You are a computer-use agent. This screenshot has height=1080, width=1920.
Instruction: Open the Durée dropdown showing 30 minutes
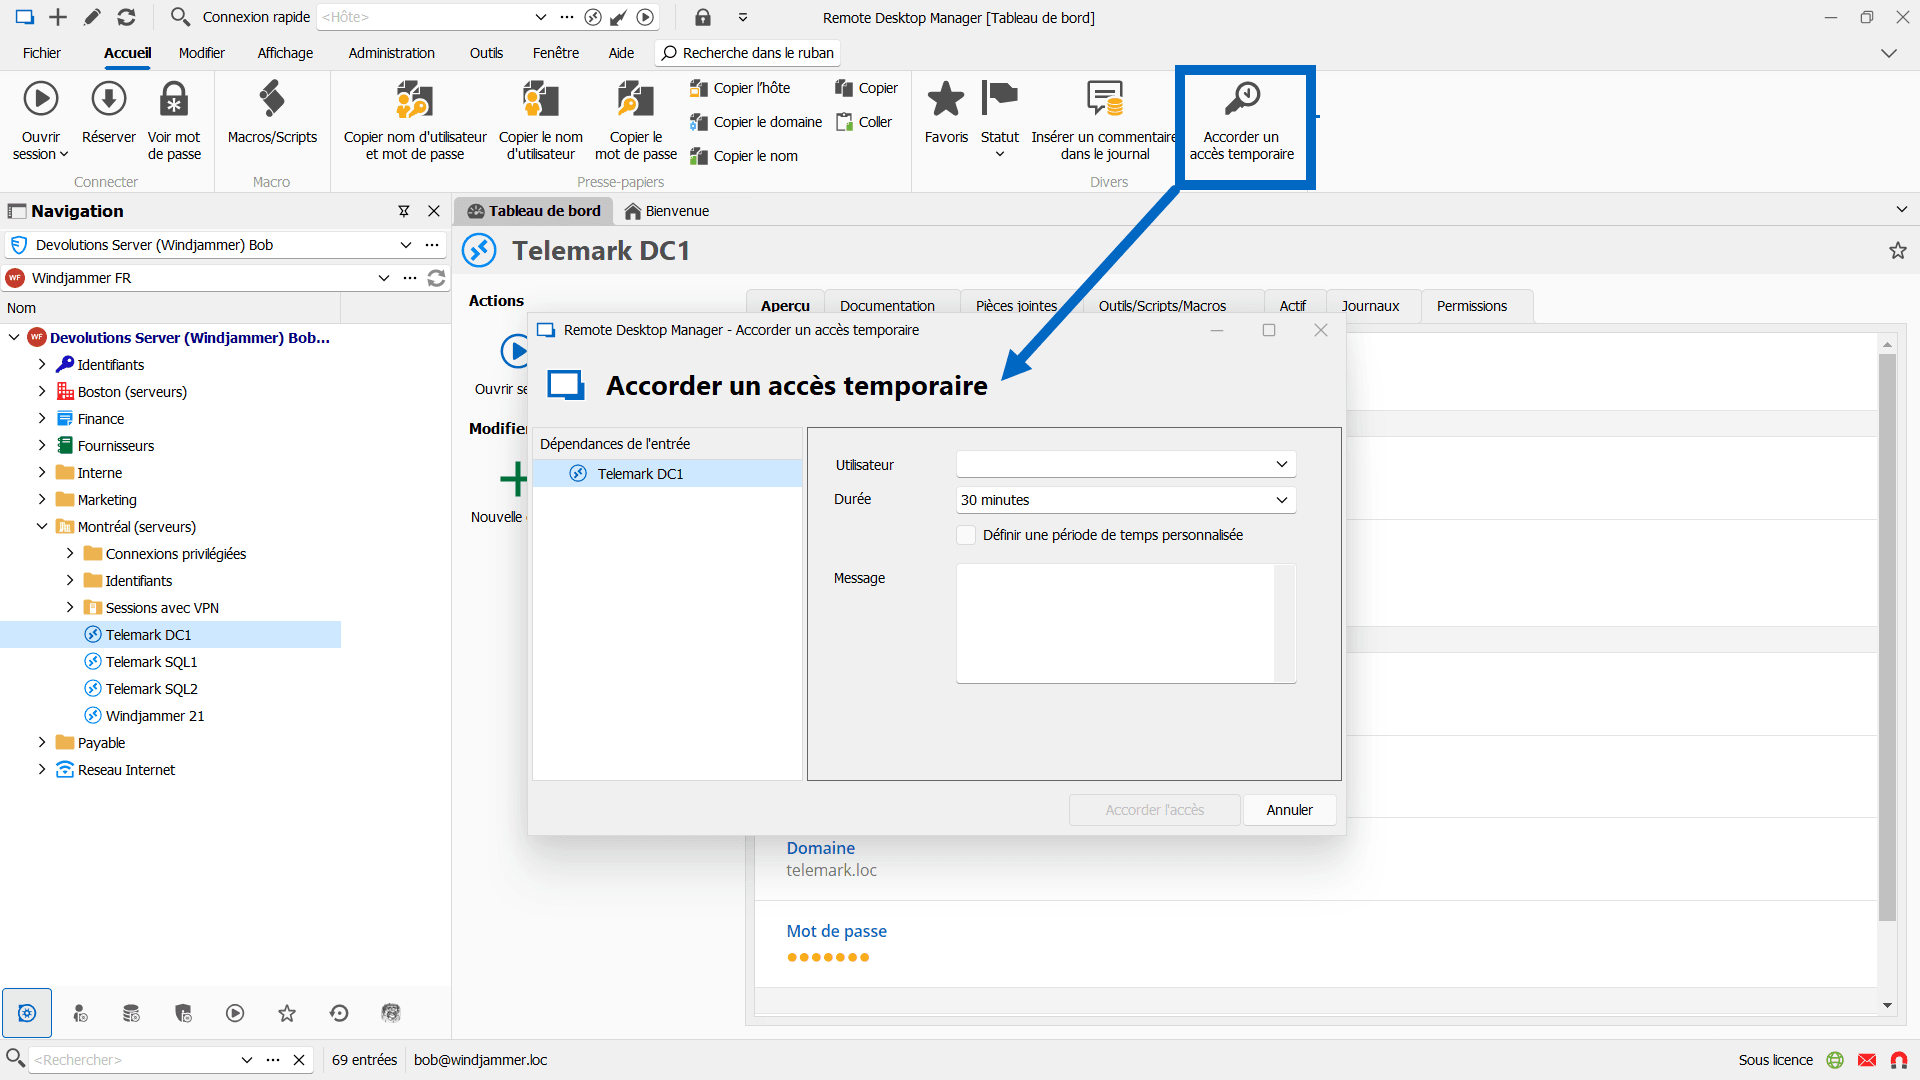coord(1281,500)
